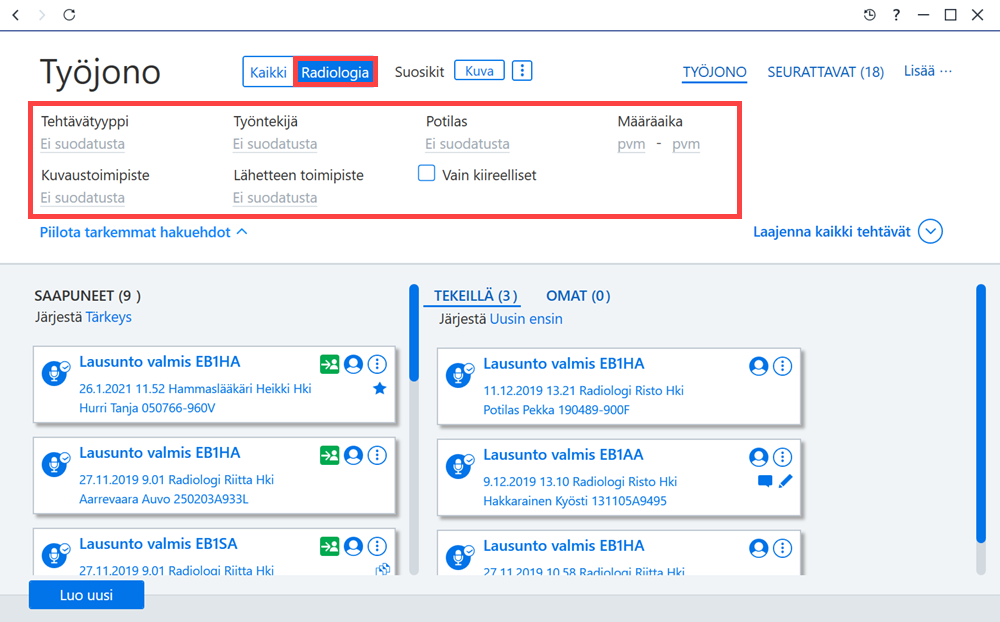The image size is (1000, 622).
Task: Click the Luo uusi button
Action: pyautogui.click(x=86, y=595)
